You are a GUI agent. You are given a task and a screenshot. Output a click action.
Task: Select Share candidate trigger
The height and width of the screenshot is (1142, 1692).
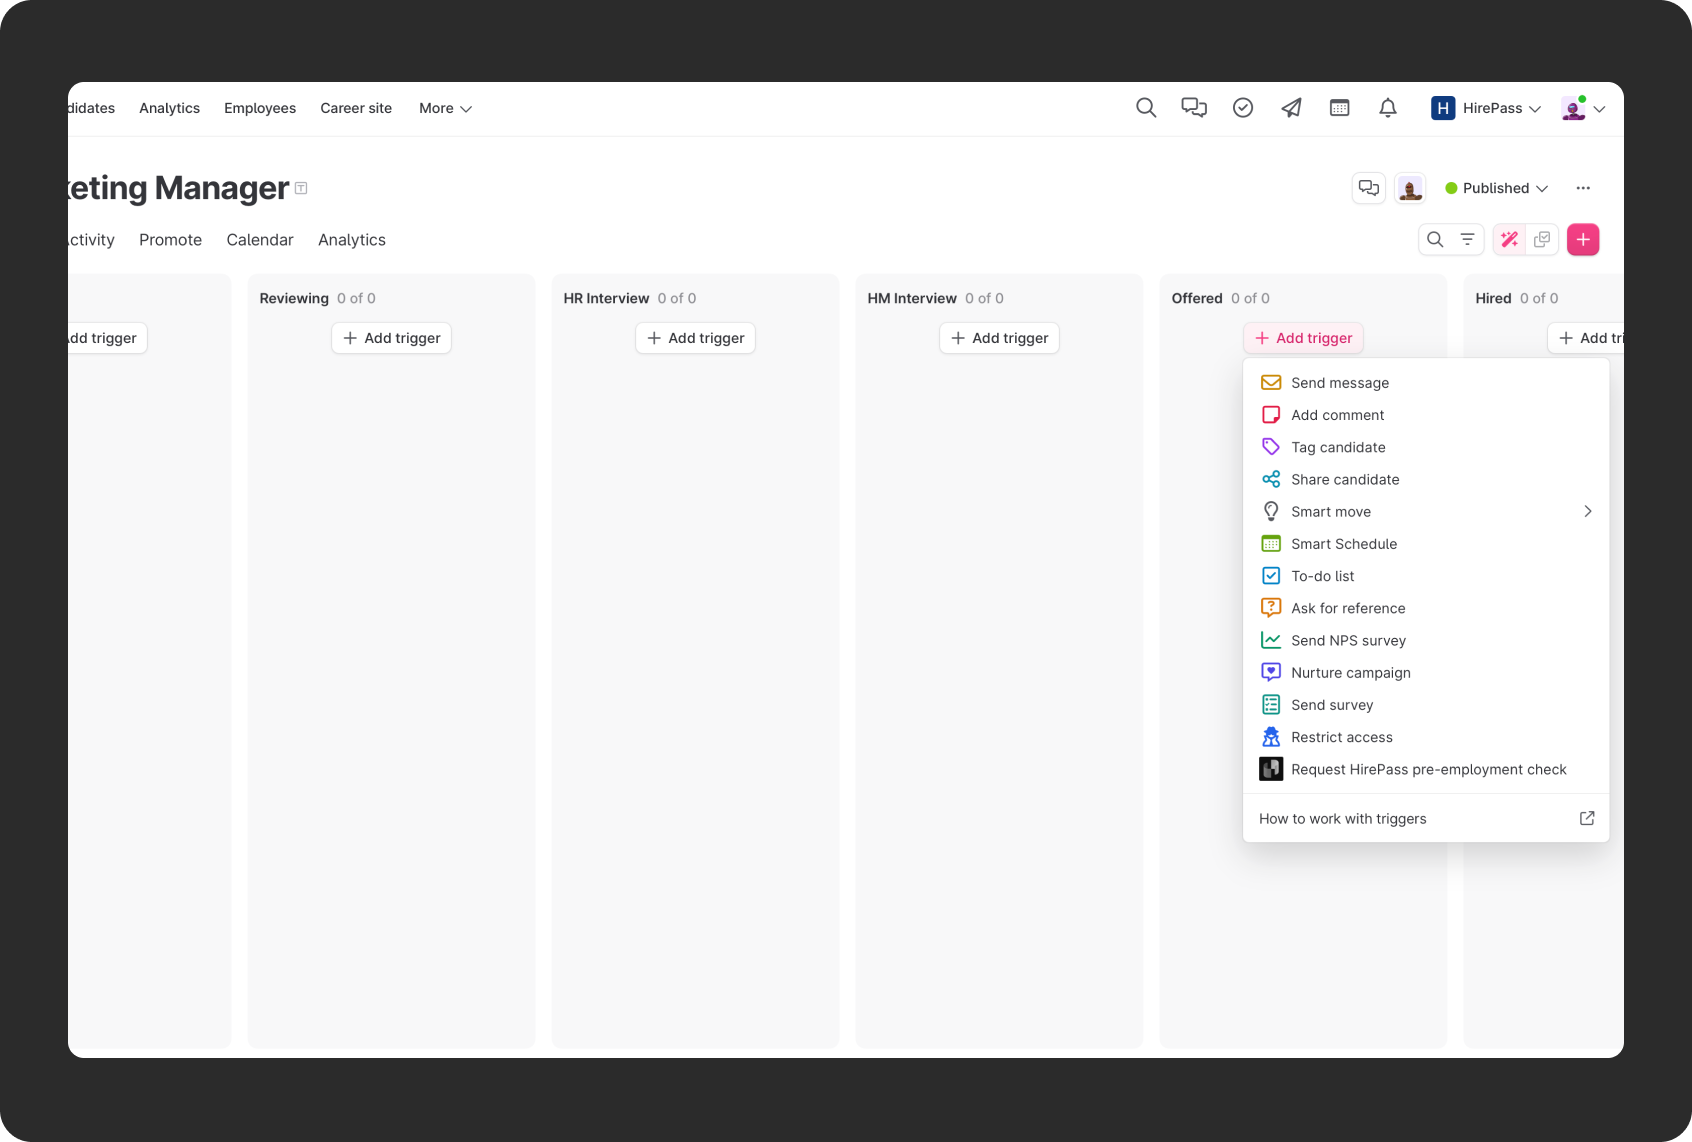coord(1426,479)
